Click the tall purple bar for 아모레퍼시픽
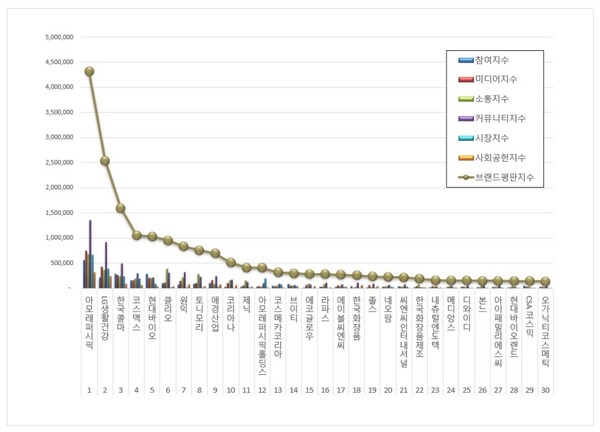This screenshot has width=600, height=432. 90,254
